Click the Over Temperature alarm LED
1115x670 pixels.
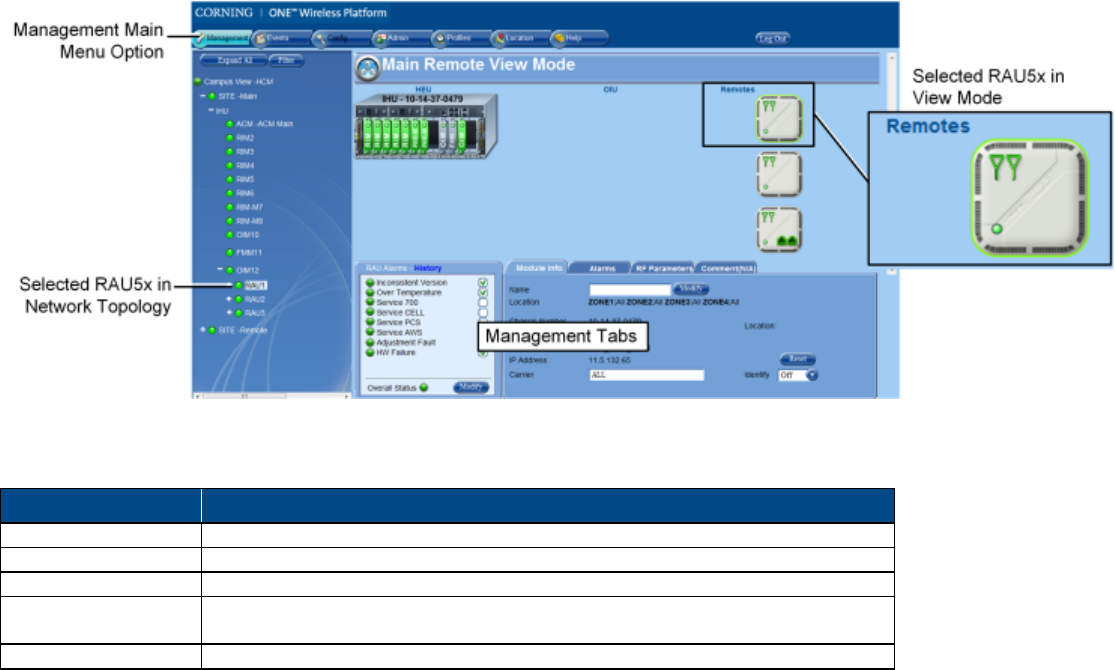click(x=370, y=292)
